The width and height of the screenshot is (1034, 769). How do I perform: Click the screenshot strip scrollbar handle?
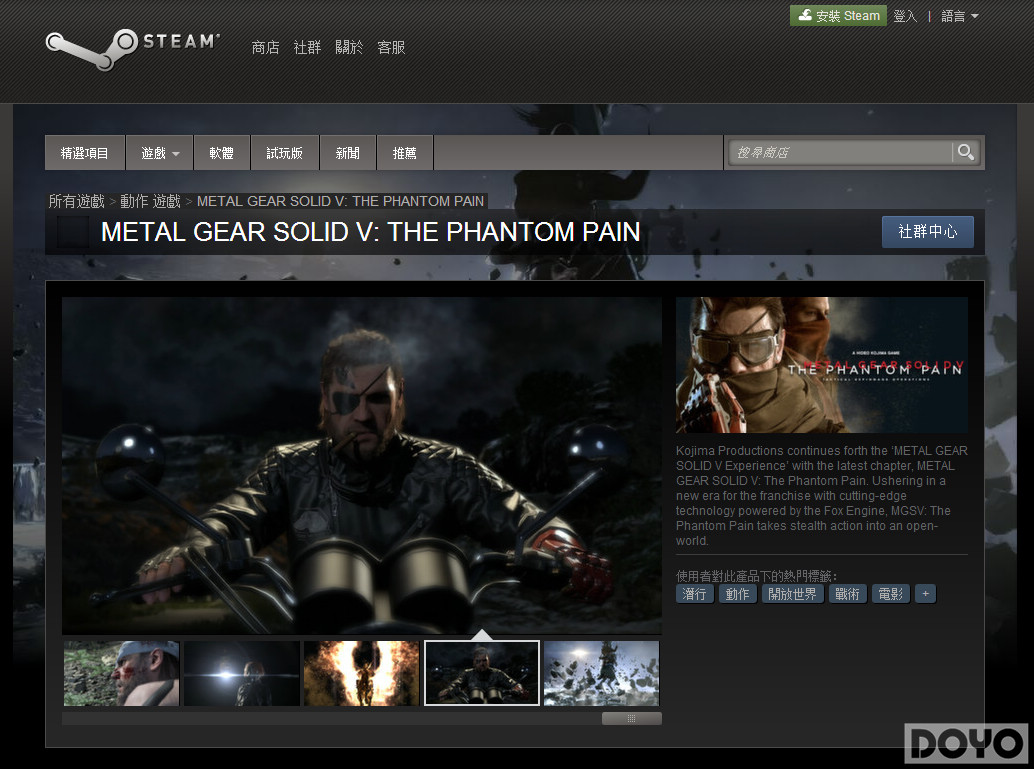[x=632, y=718]
